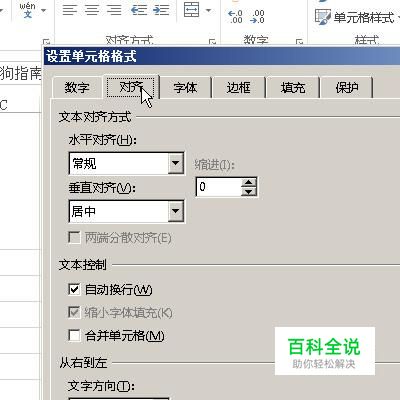This screenshot has width=400, height=400.
Task: Open merge cells dropdown arrow
Action: tap(209, 10)
